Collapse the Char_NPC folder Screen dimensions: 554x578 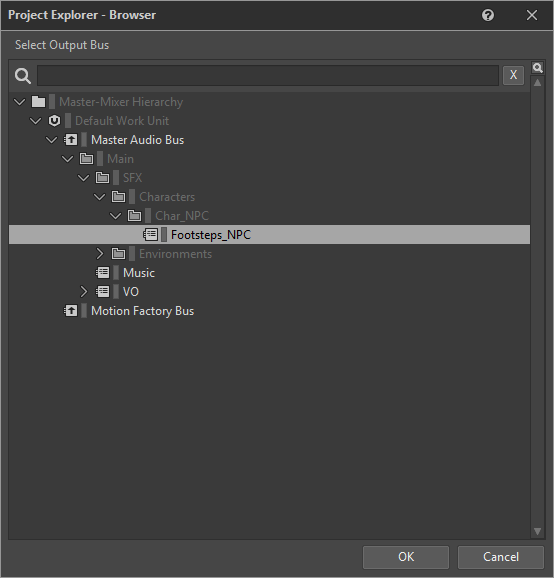(115, 216)
